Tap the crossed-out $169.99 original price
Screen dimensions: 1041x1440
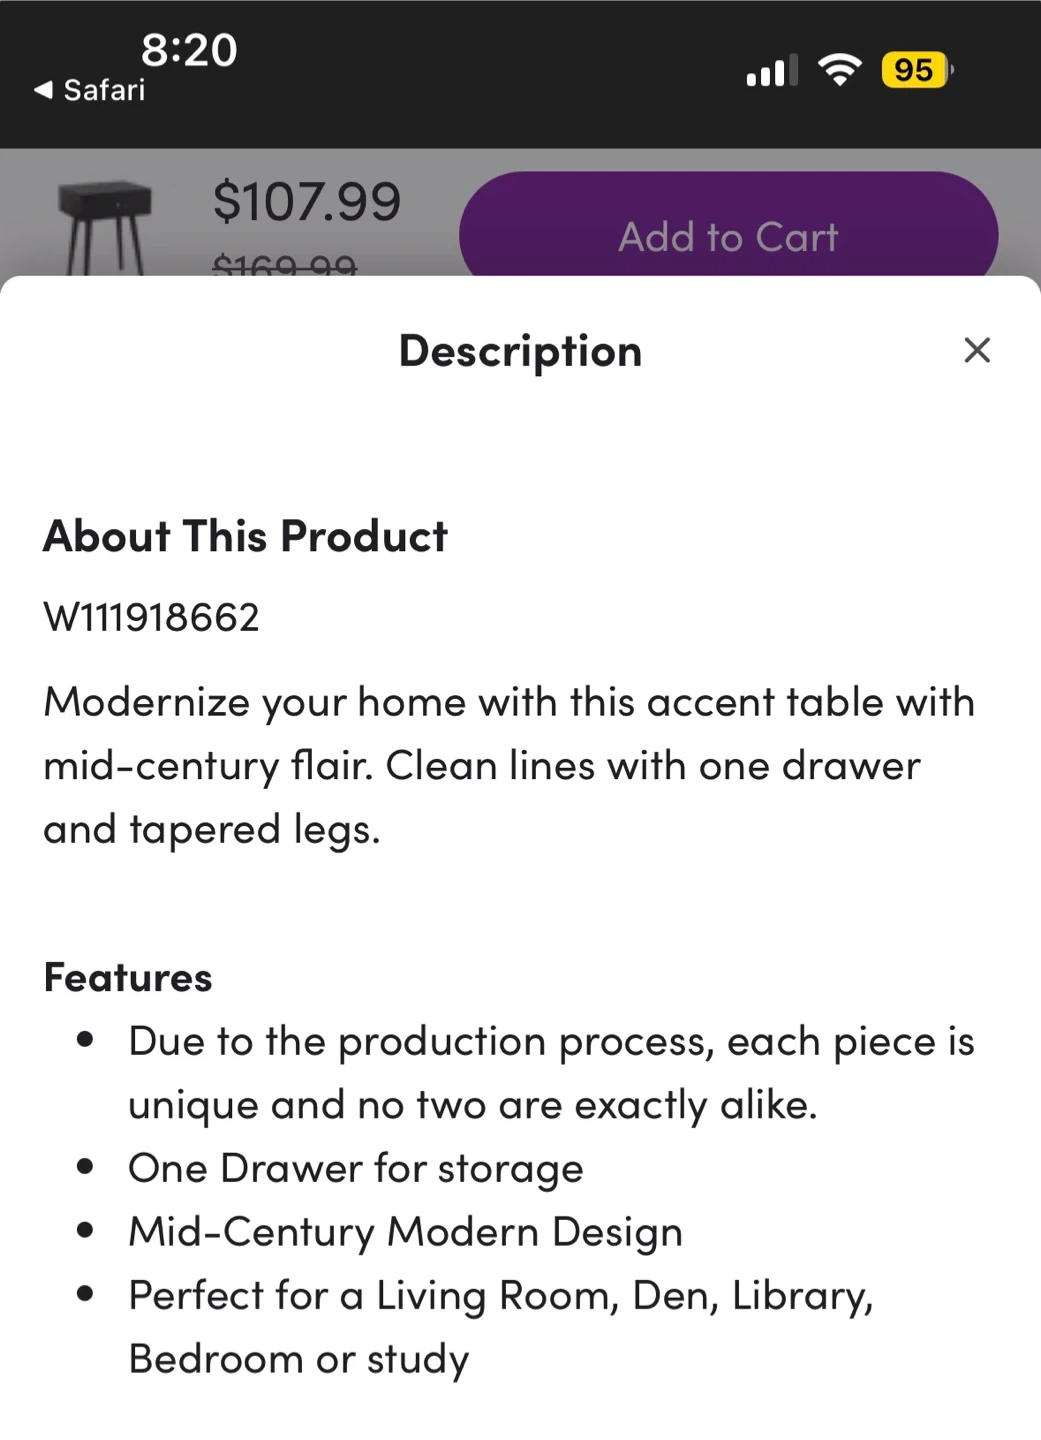(285, 266)
